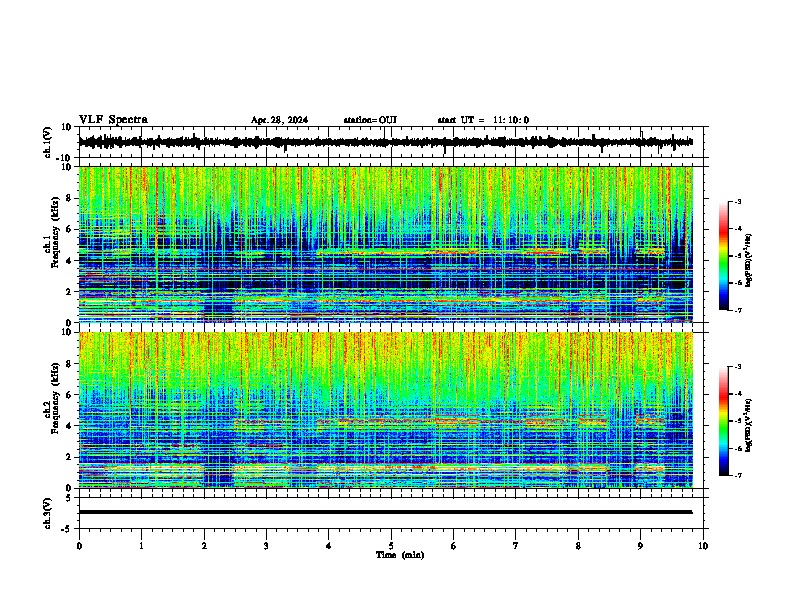Click the "VLF Spectra" plot title

click(x=113, y=120)
